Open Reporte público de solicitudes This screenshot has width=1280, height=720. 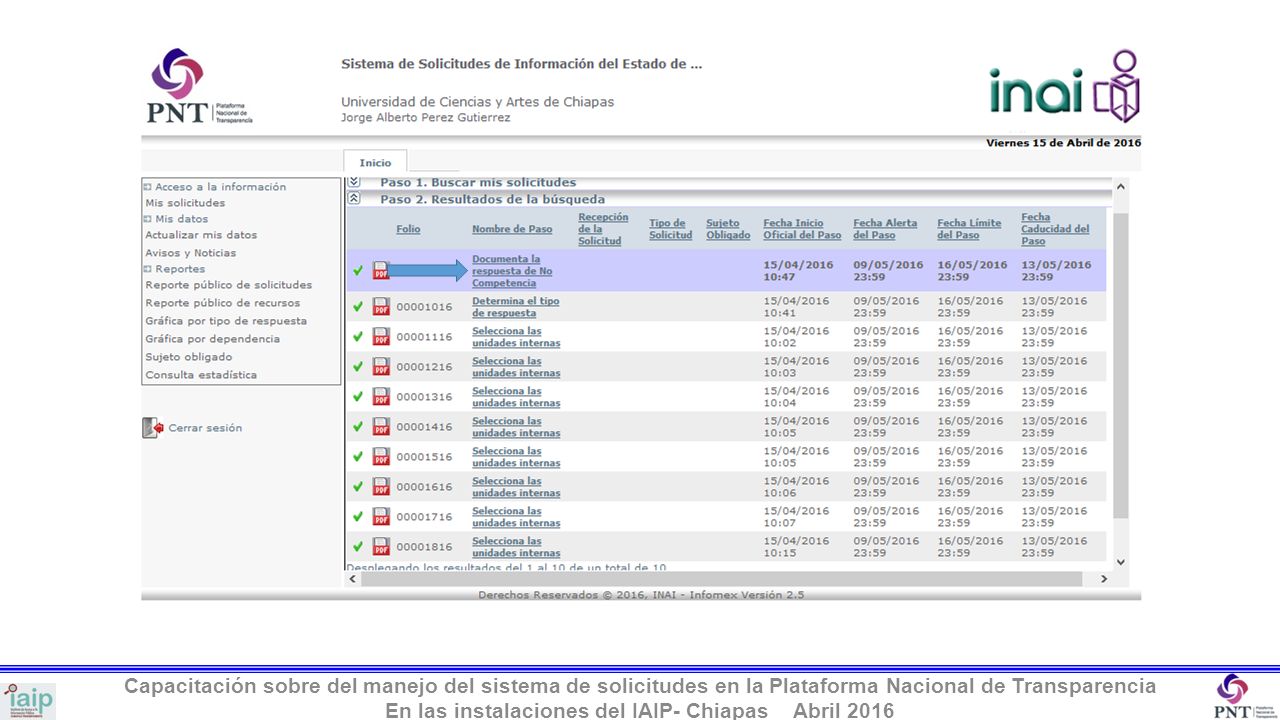[x=229, y=285]
